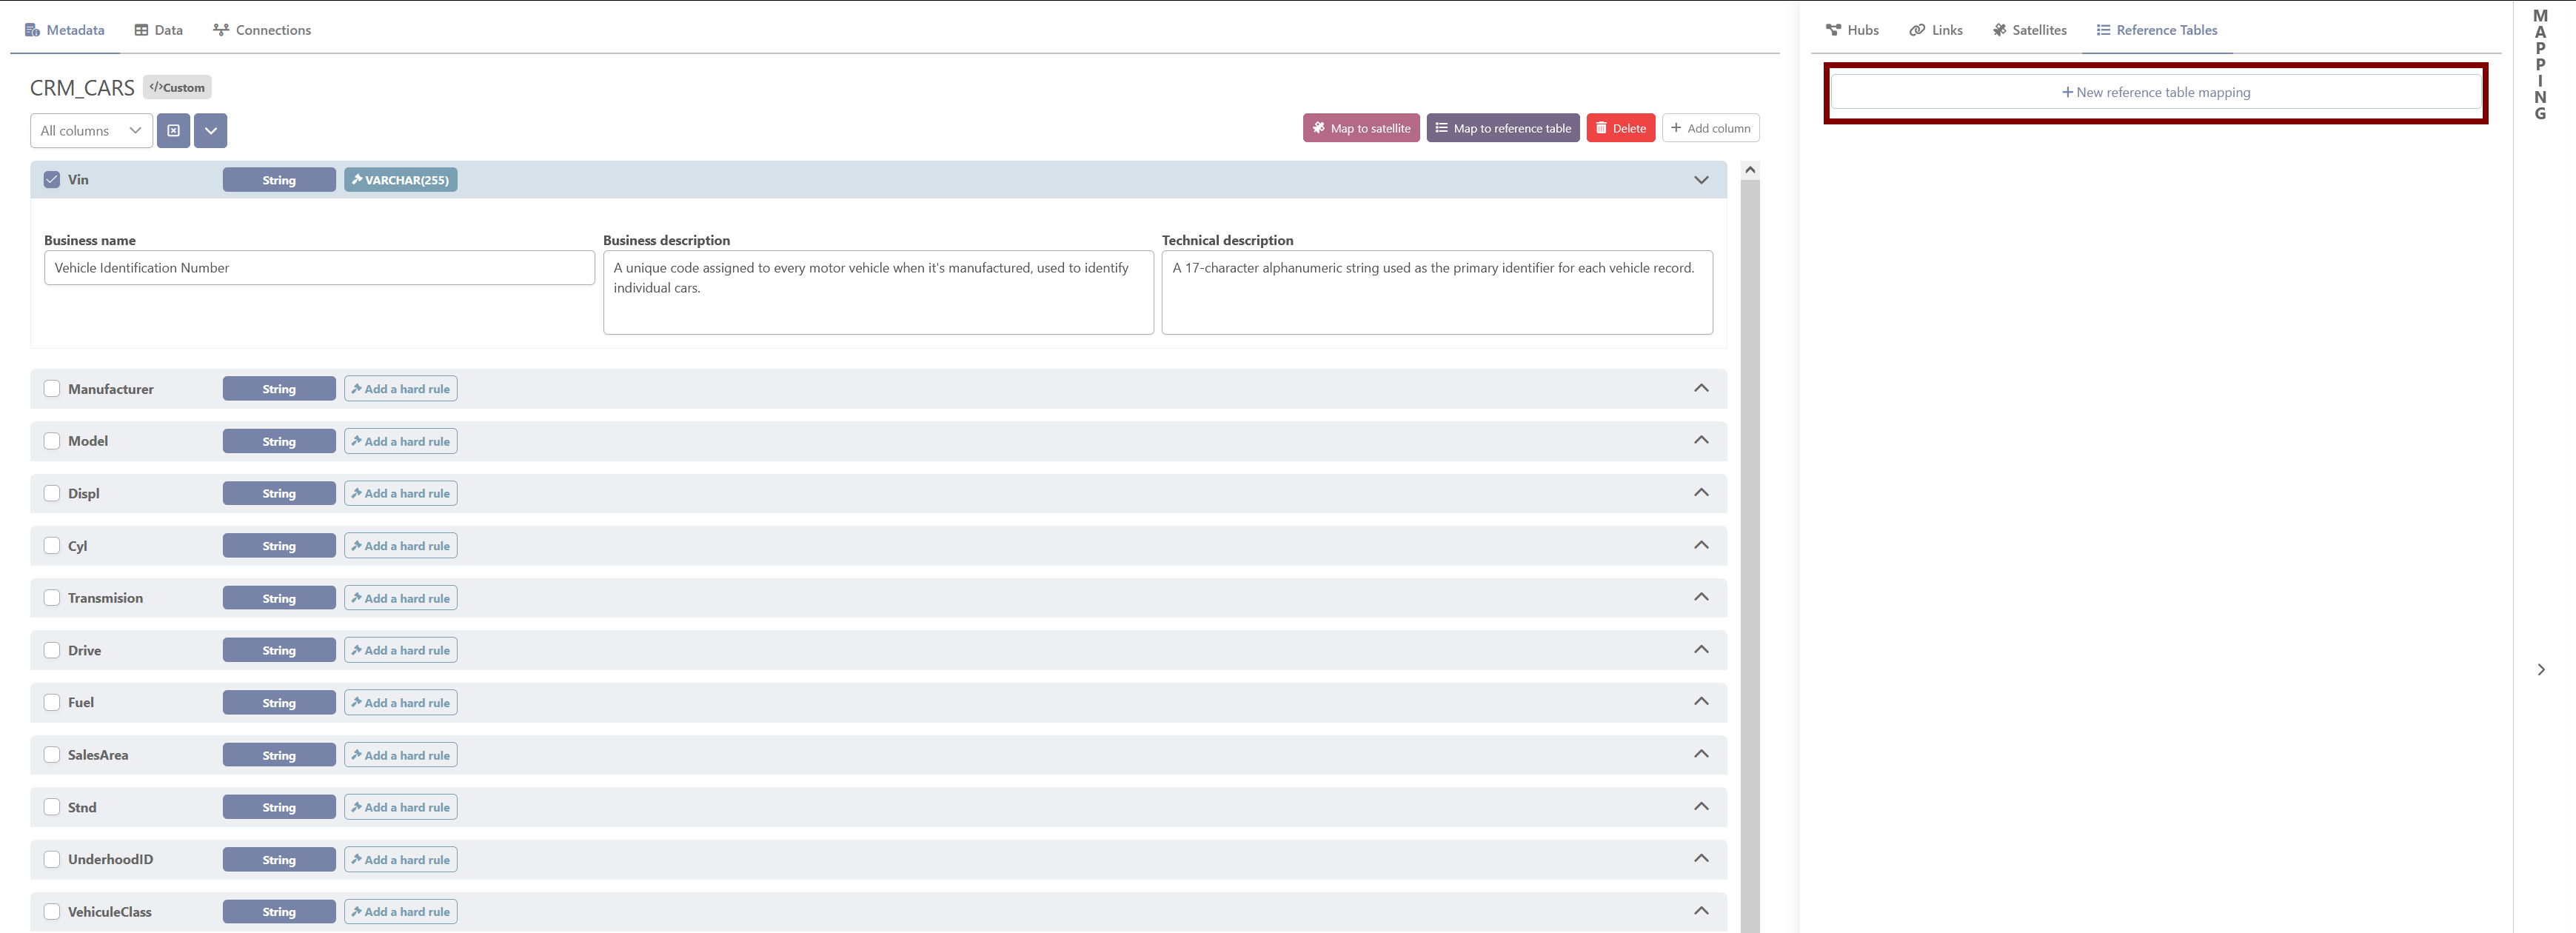
Task: Open the All columns filter dropdown
Action: click(x=91, y=131)
